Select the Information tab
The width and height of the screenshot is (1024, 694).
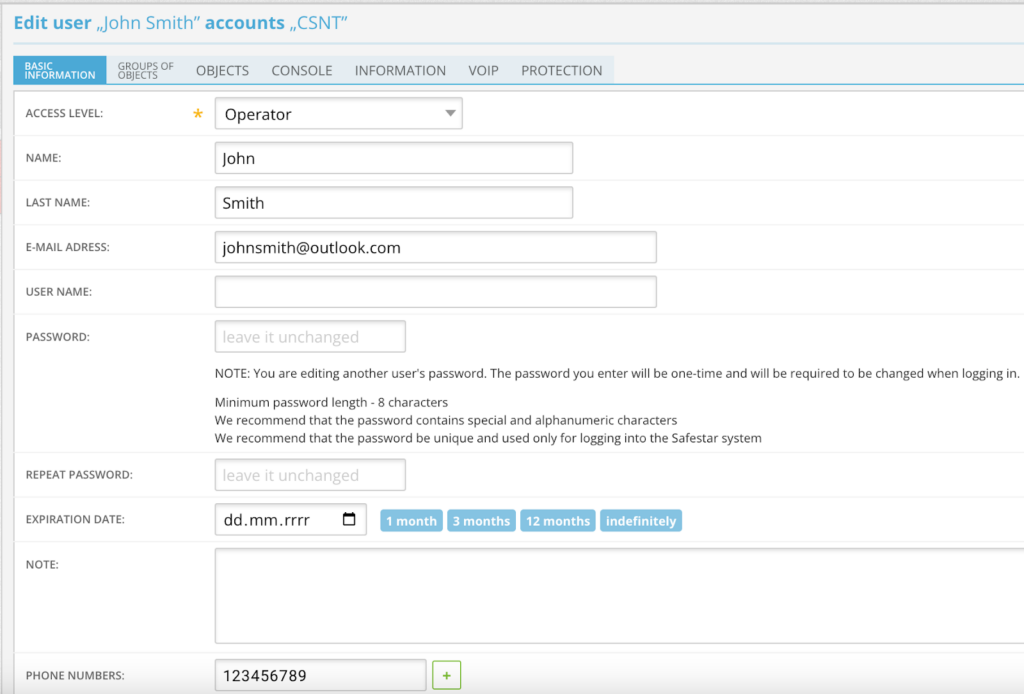click(400, 71)
